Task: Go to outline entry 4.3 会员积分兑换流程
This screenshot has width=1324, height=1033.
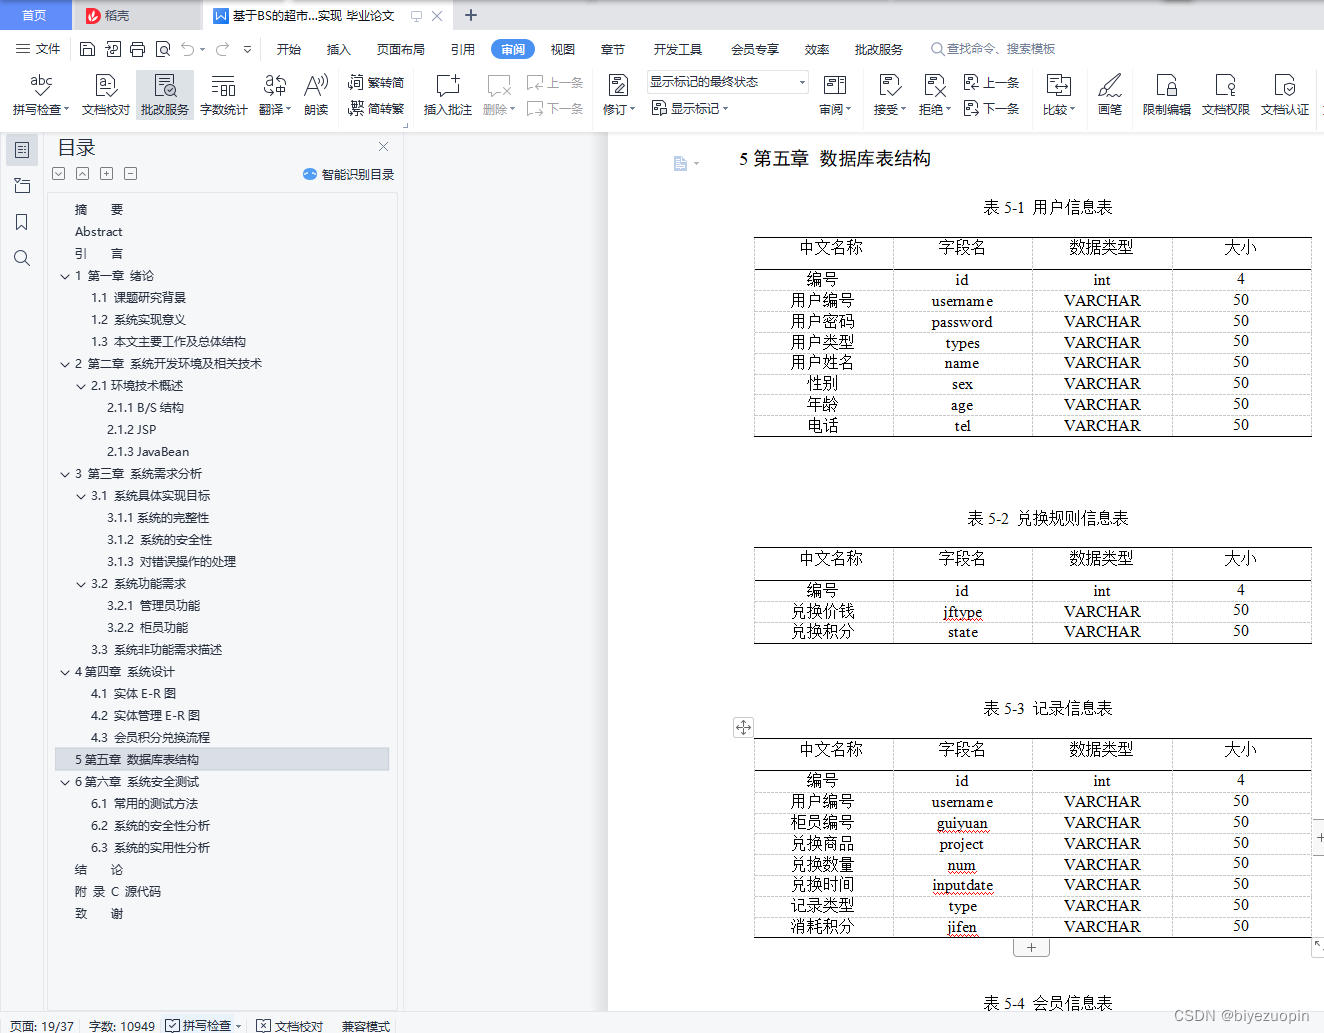Action: [x=150, y=738]
